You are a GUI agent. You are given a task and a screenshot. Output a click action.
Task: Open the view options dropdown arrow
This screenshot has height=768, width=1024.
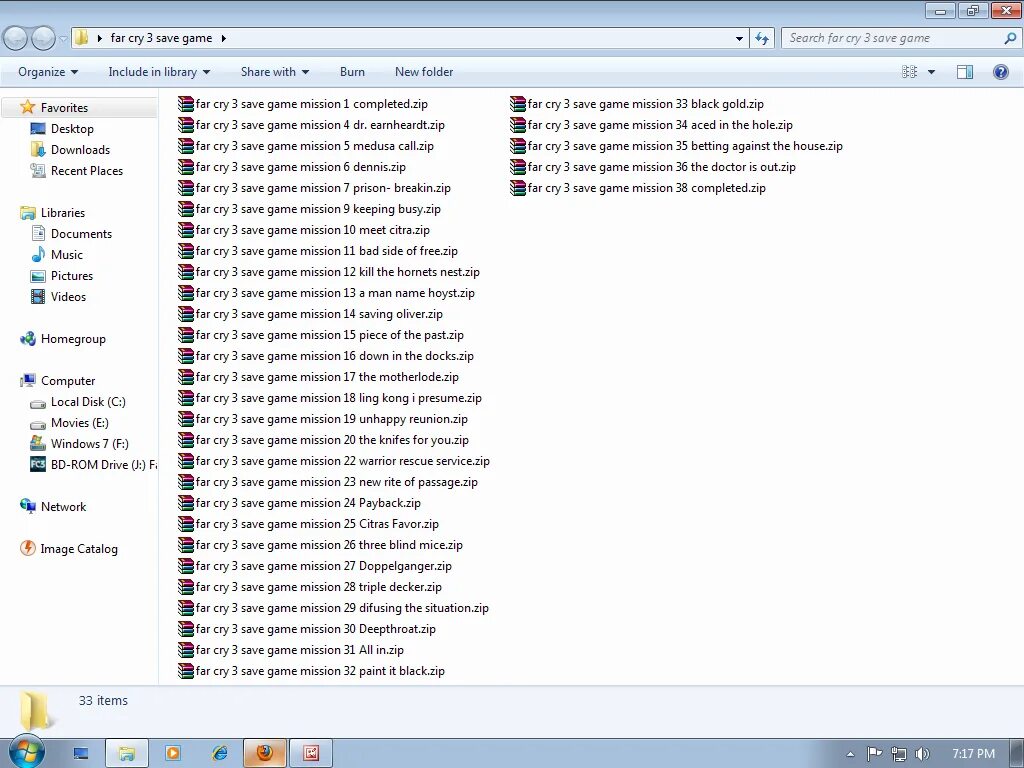[931, 72]
